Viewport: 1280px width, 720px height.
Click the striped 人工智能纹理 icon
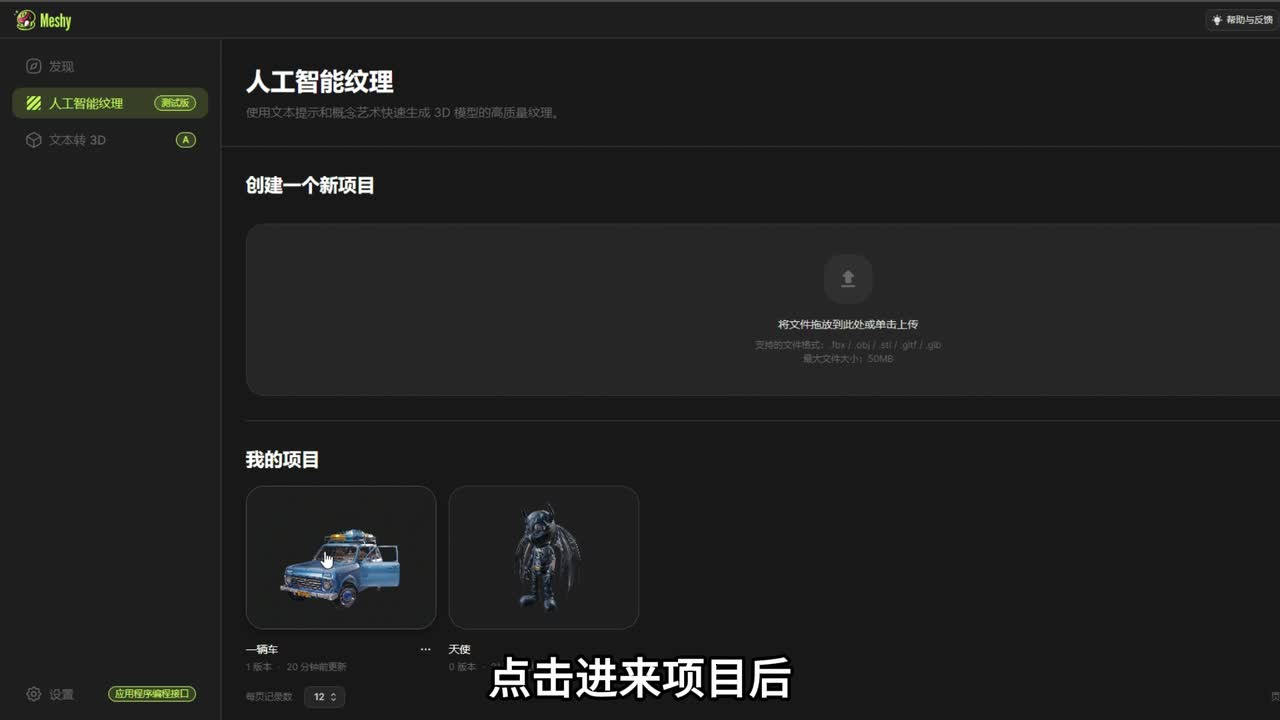[34, 103]
